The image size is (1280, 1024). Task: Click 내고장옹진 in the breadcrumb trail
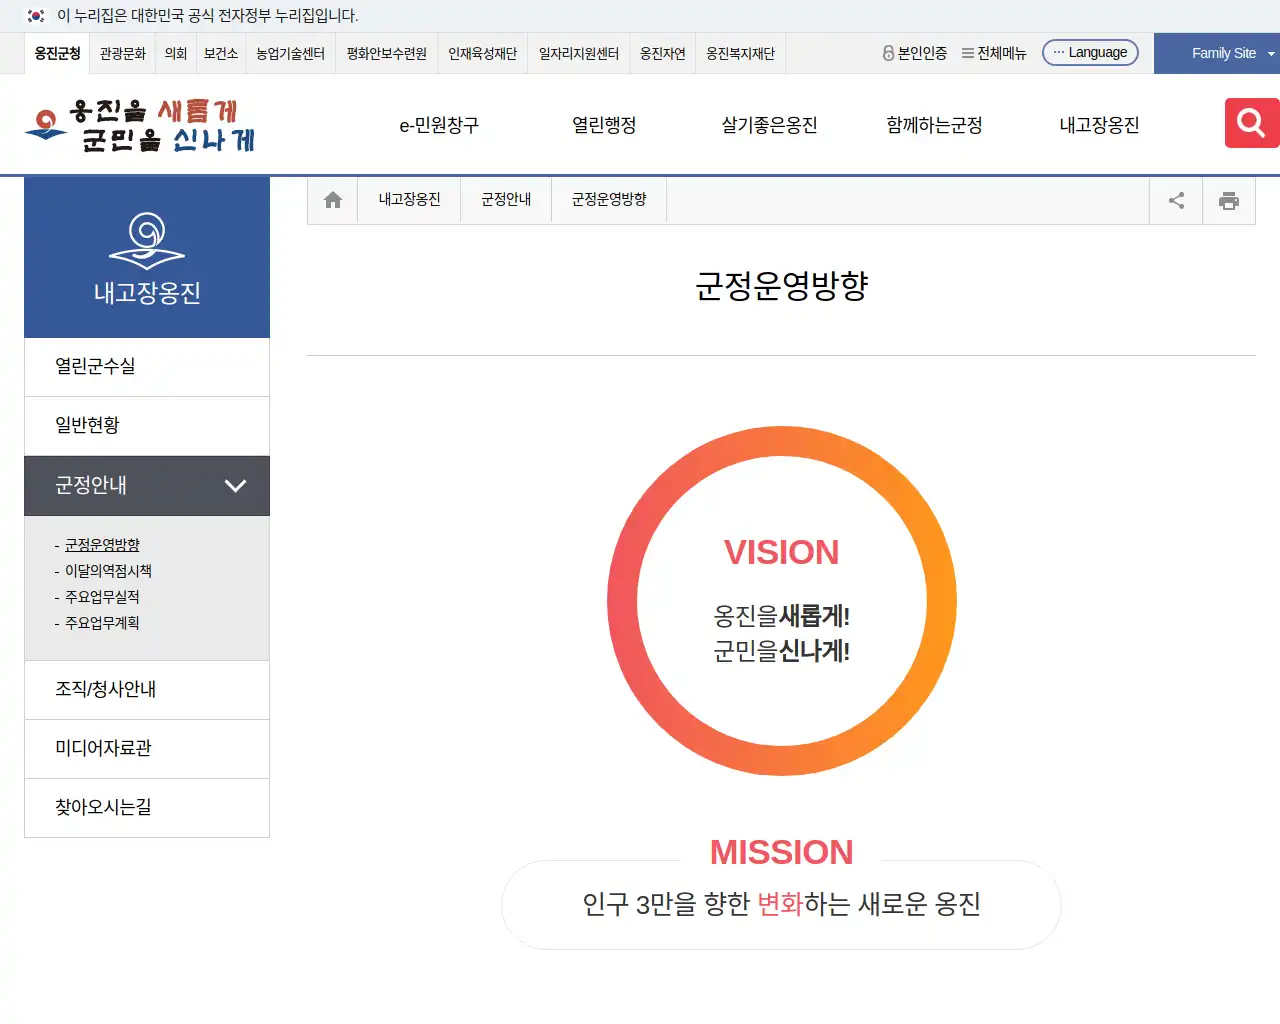point(408,199)
